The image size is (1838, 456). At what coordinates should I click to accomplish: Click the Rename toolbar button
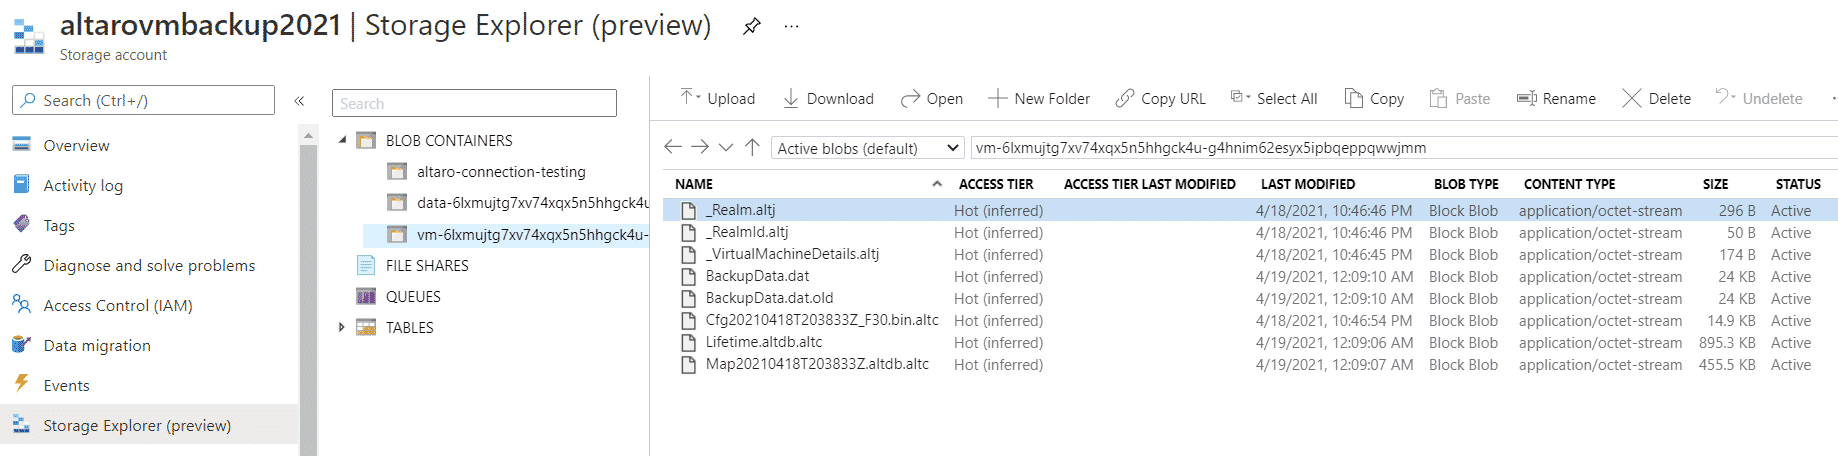click(x=1556, y=98)
